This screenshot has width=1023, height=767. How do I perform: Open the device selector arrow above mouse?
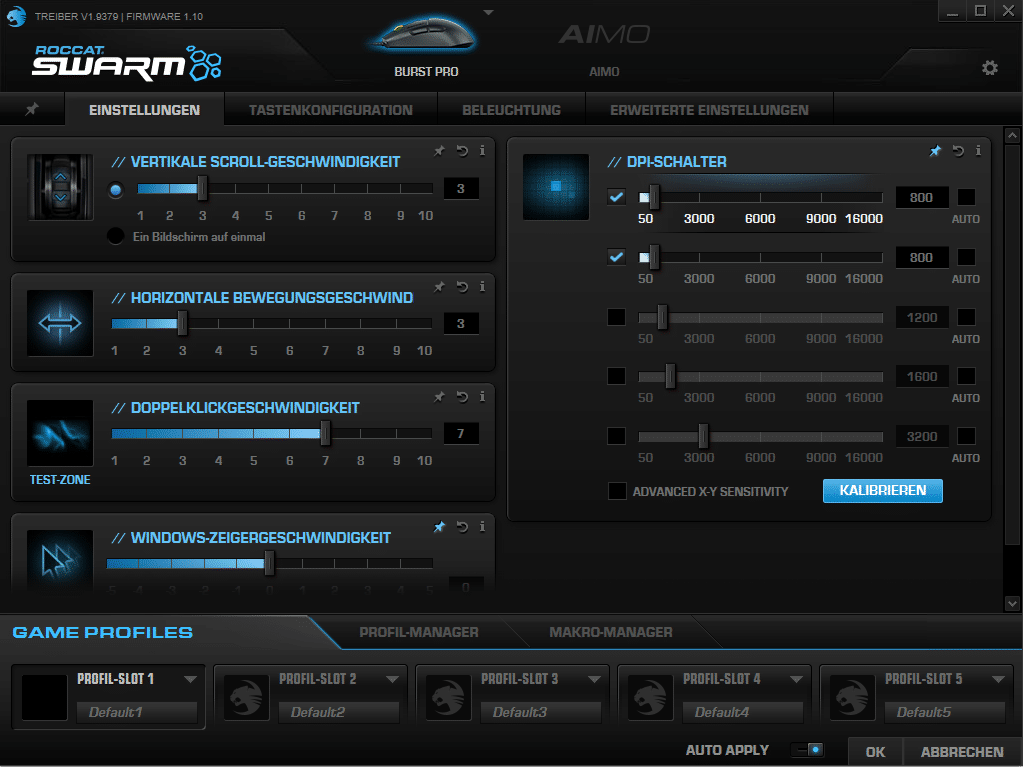[488, 13]
